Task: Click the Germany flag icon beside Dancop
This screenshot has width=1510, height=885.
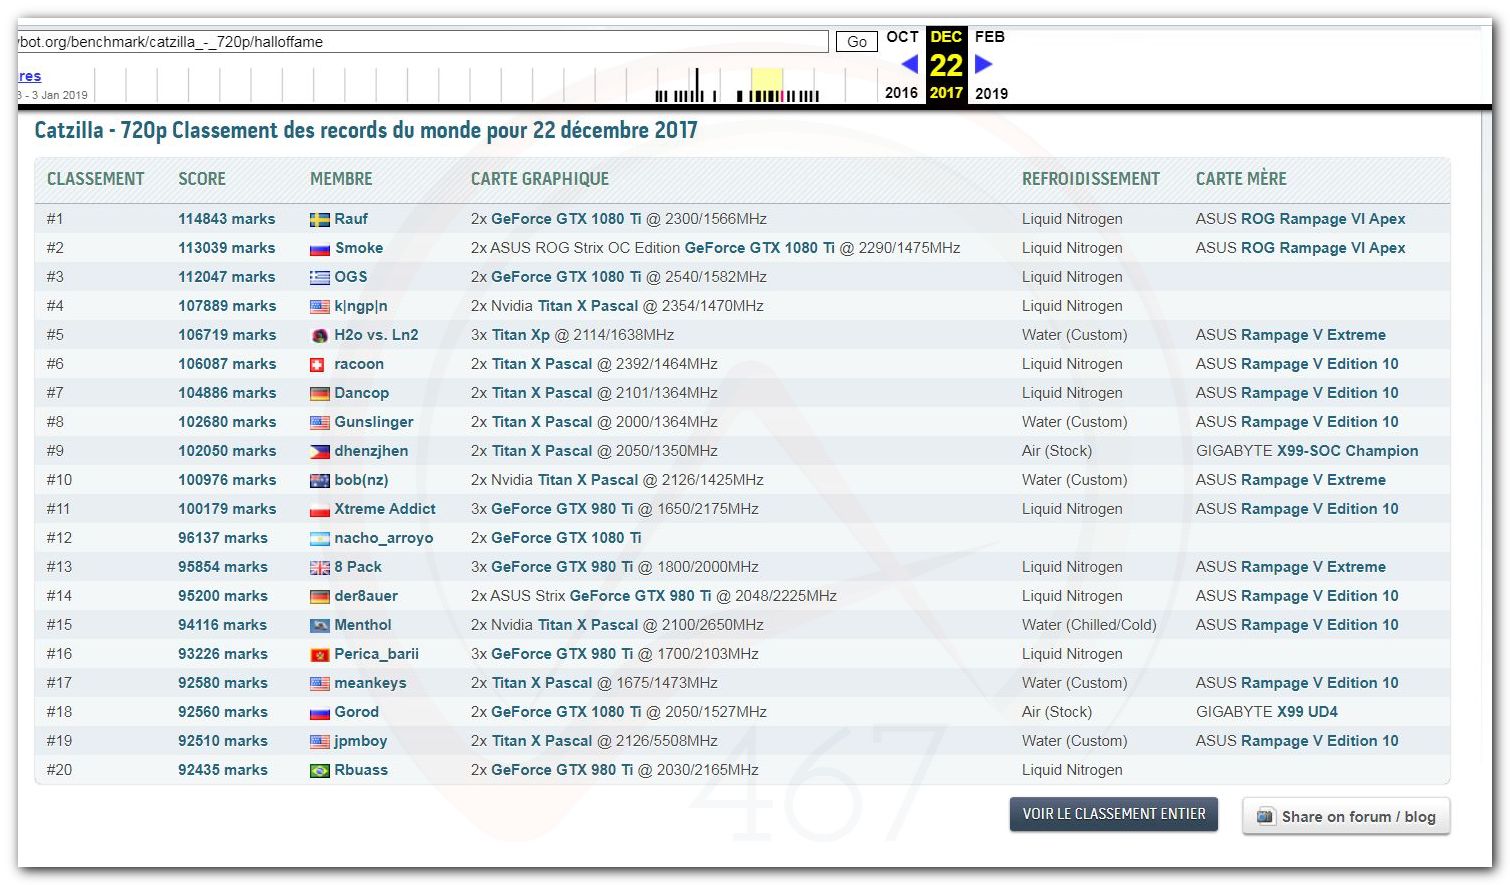Action: (x=320, y=394)
